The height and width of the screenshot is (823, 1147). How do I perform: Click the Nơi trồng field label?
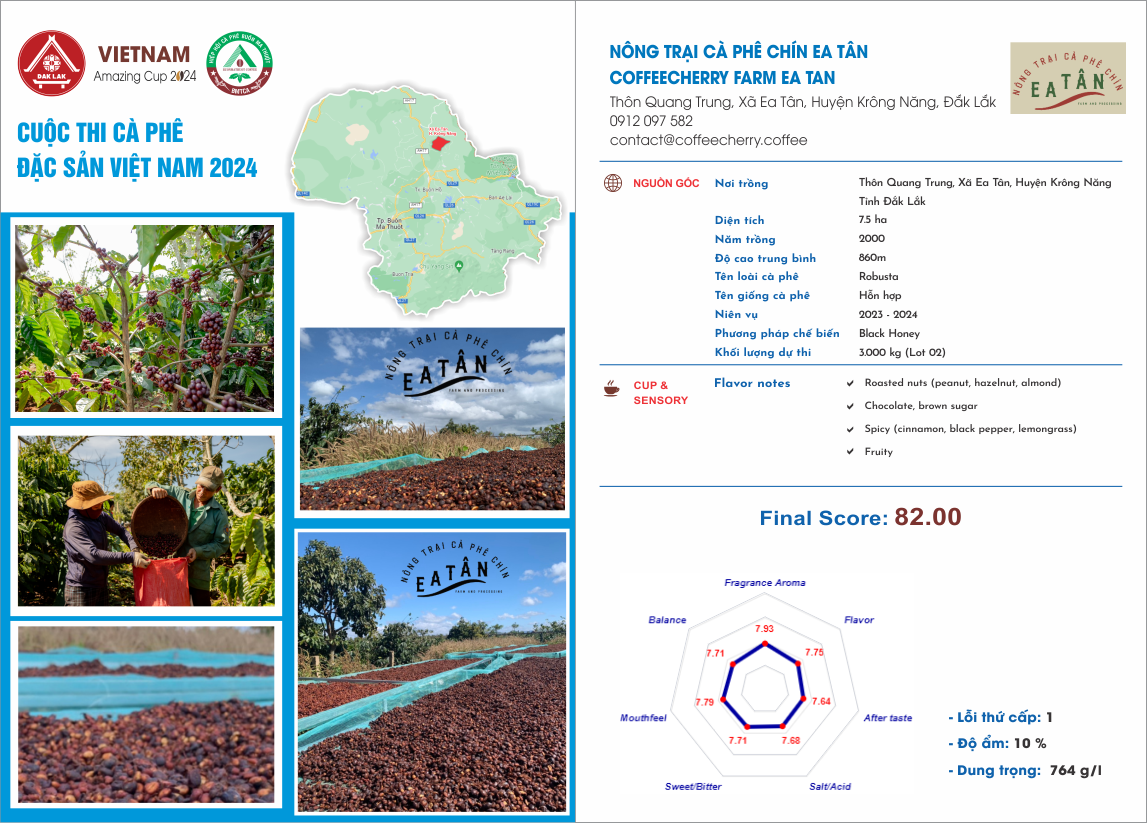pyautogui.click(x=741, y=184)
